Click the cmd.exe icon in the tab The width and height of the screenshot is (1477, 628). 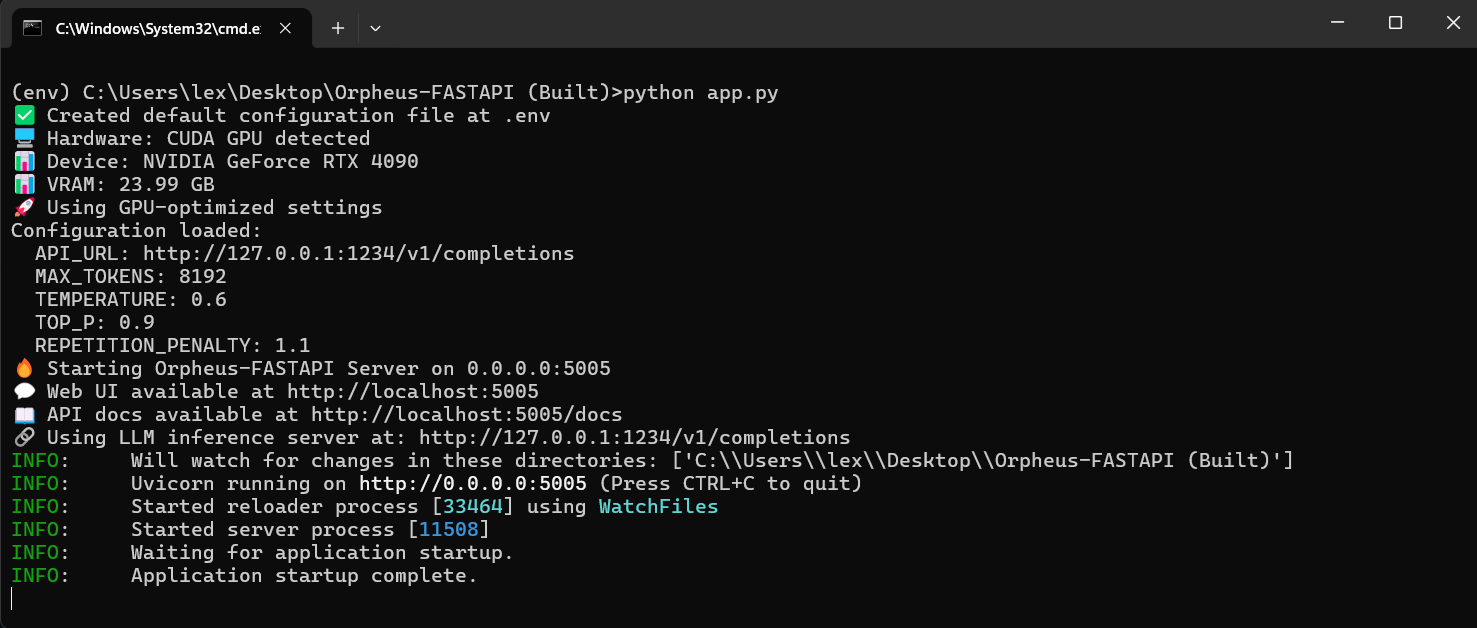point(32,28)
